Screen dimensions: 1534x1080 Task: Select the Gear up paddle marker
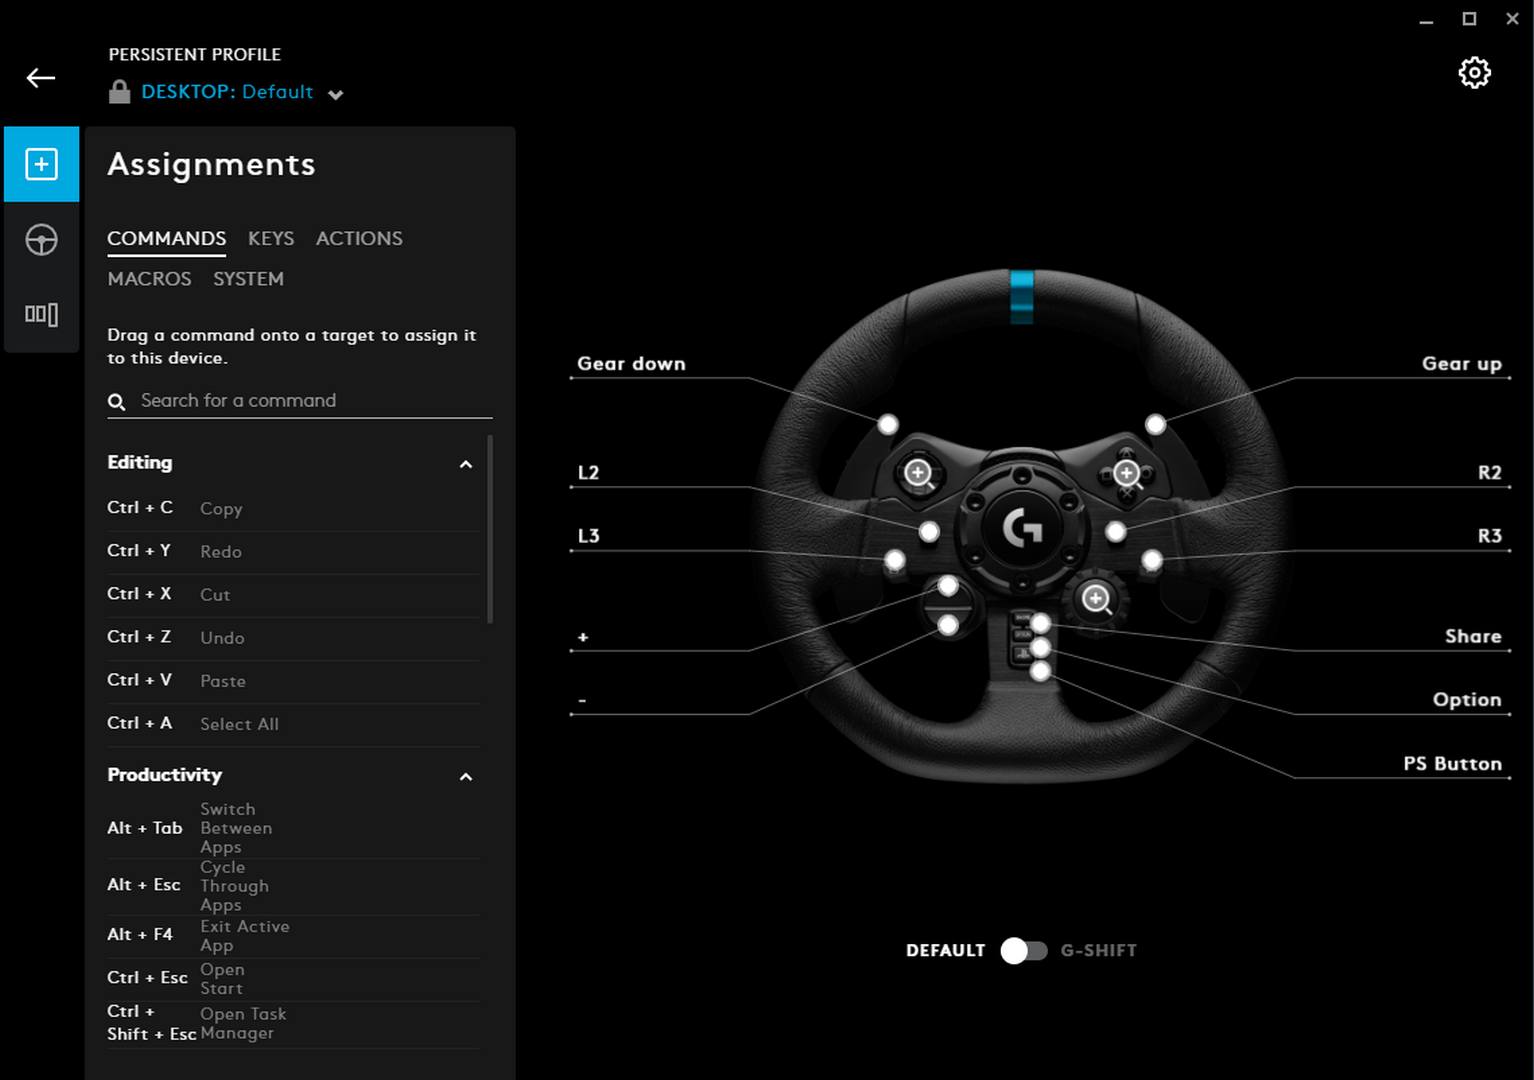(1155, 425)
